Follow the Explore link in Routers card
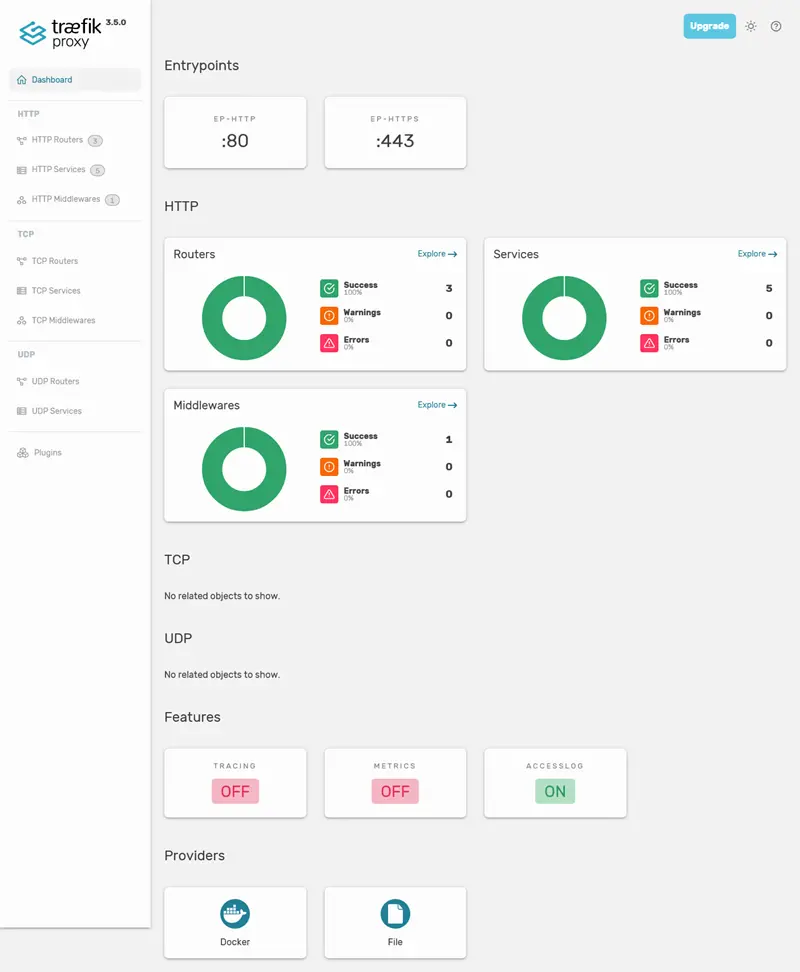The image size is (800, 972). pyautogui.click(x=437, y=254)
